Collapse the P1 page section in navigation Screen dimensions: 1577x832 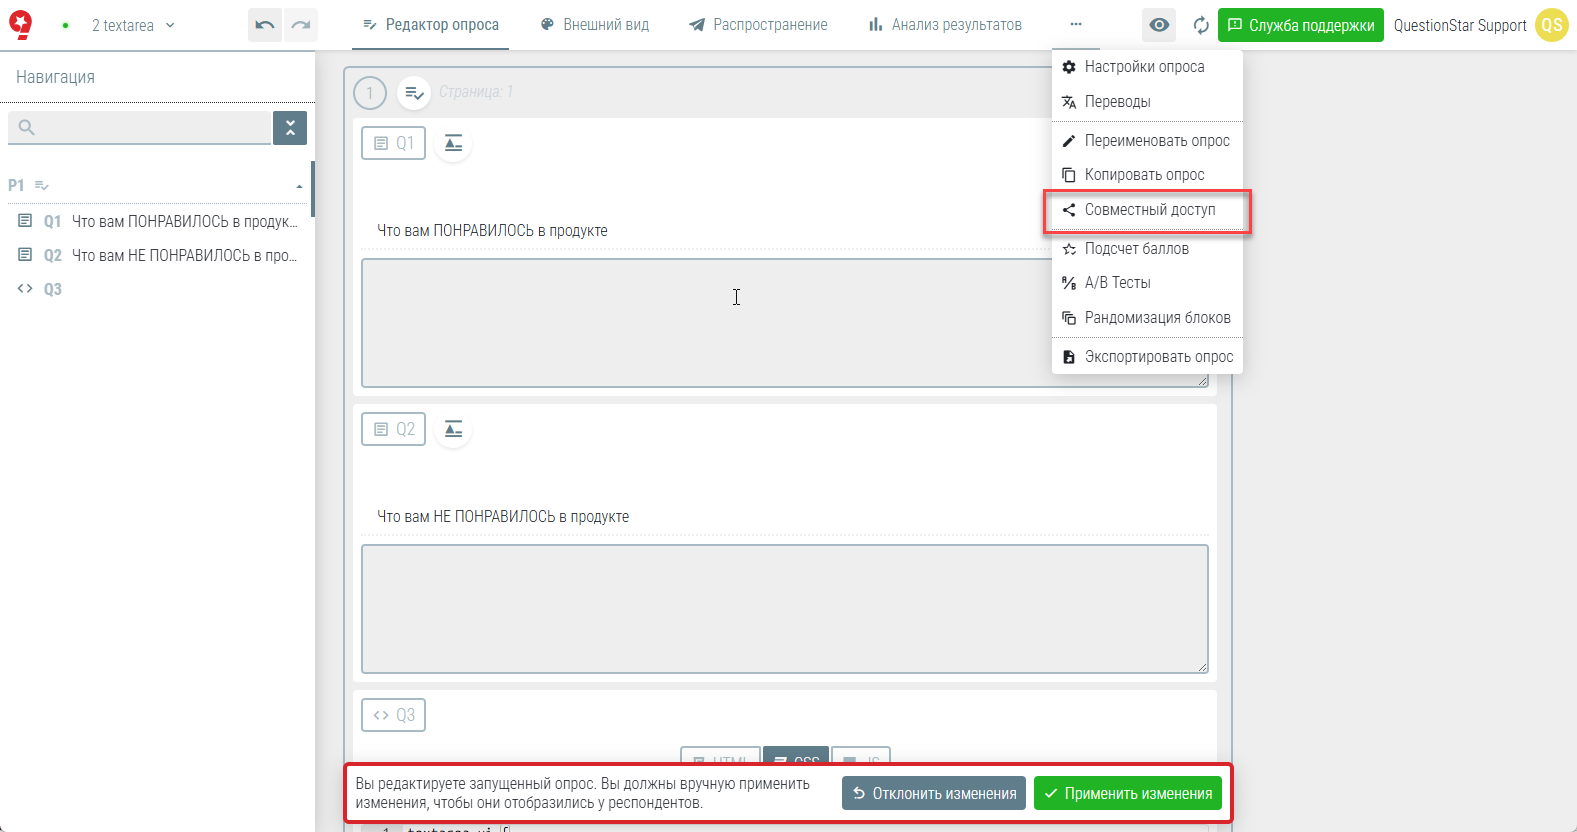pos(299,186)
